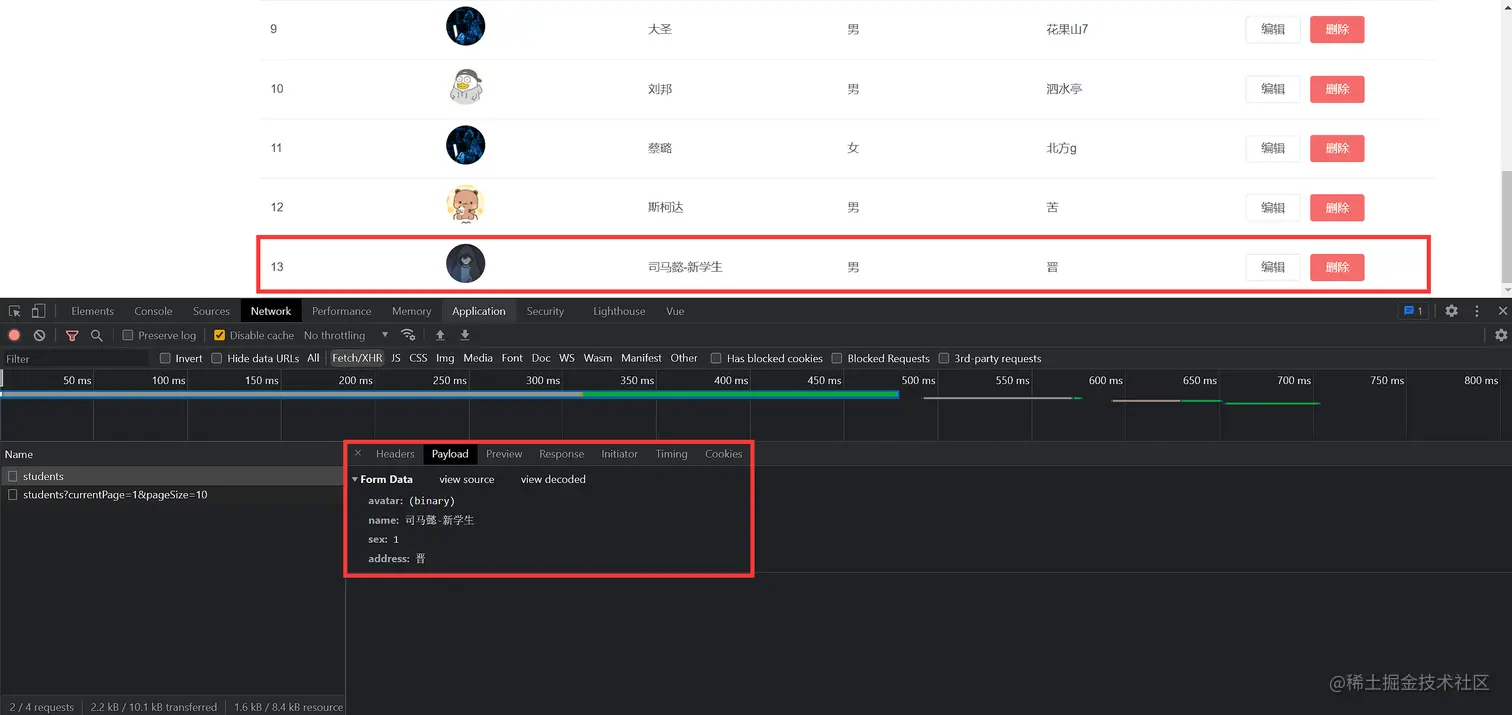This screenshot has width=1512, height=715.
Task: Open the Cookies tab of request
Action: 723,454
